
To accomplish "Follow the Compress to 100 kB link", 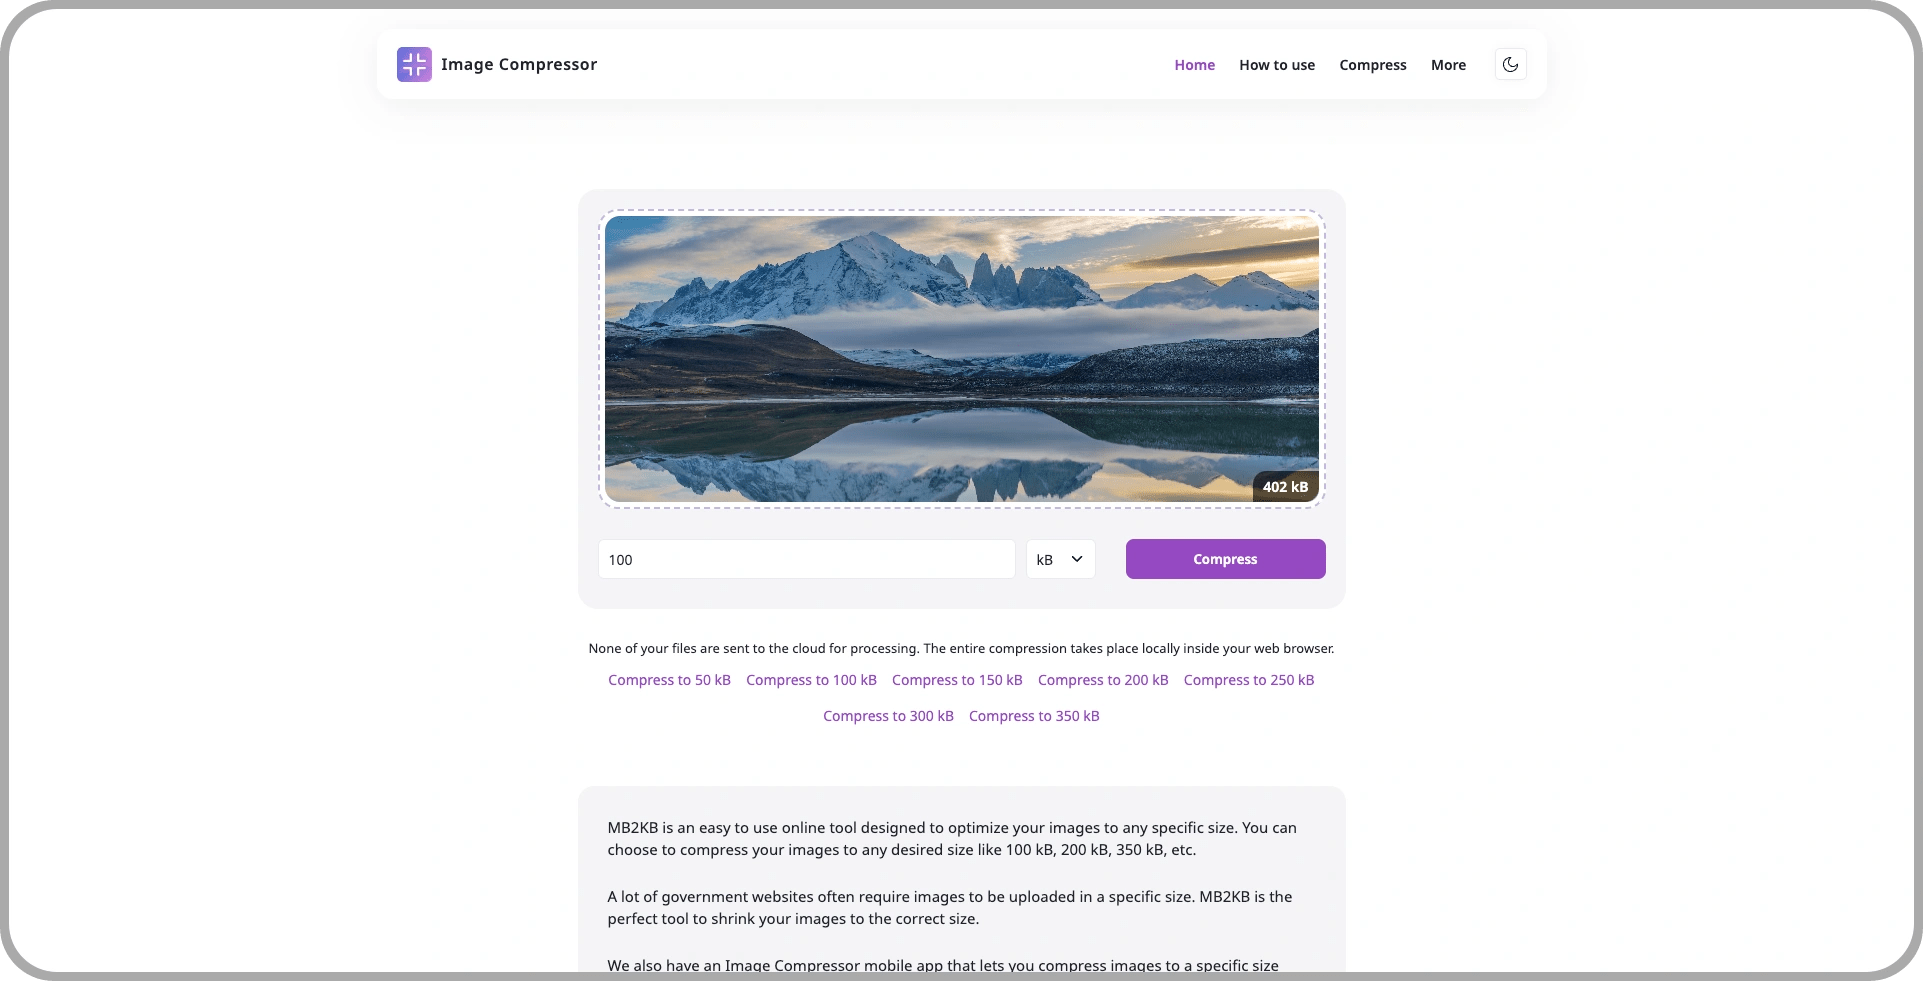I will pos(811,680).
